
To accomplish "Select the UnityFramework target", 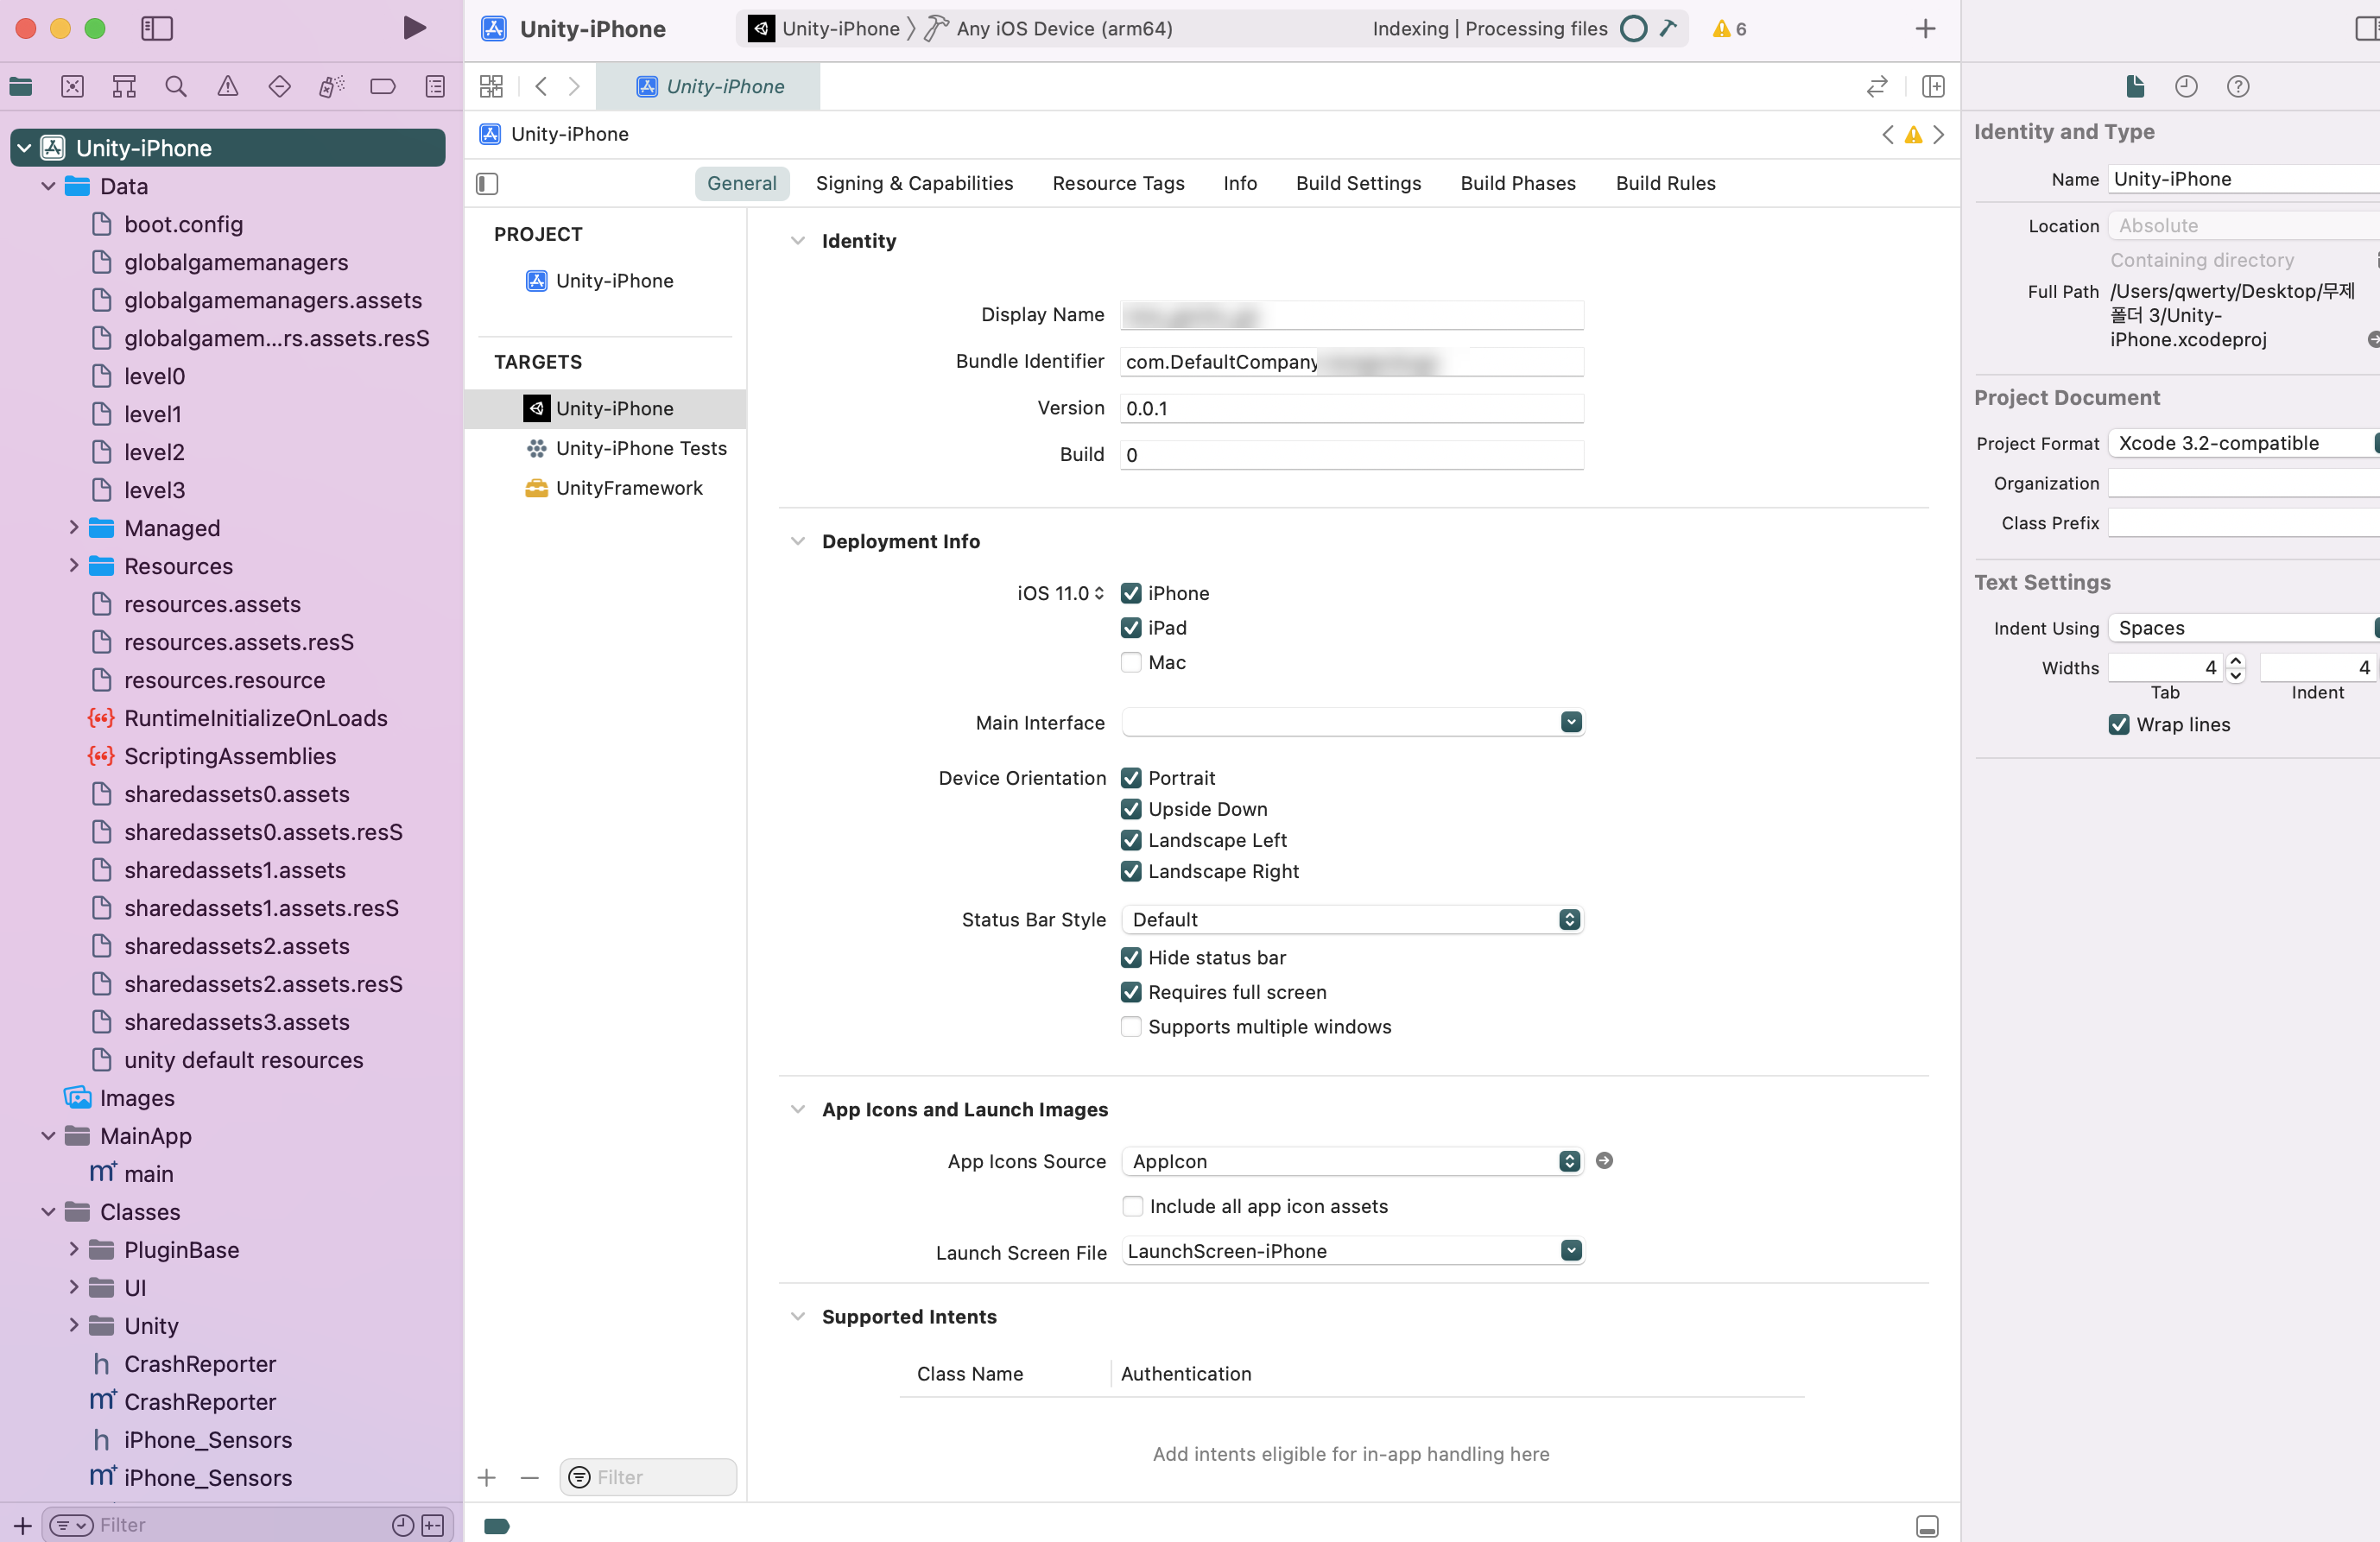I will tap(628, 488).
